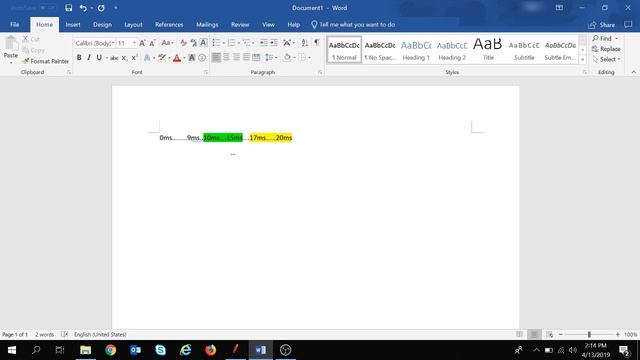Screen dimensions: 640x360
Task: Open the View tab
Action: click(x=268, y=24)
